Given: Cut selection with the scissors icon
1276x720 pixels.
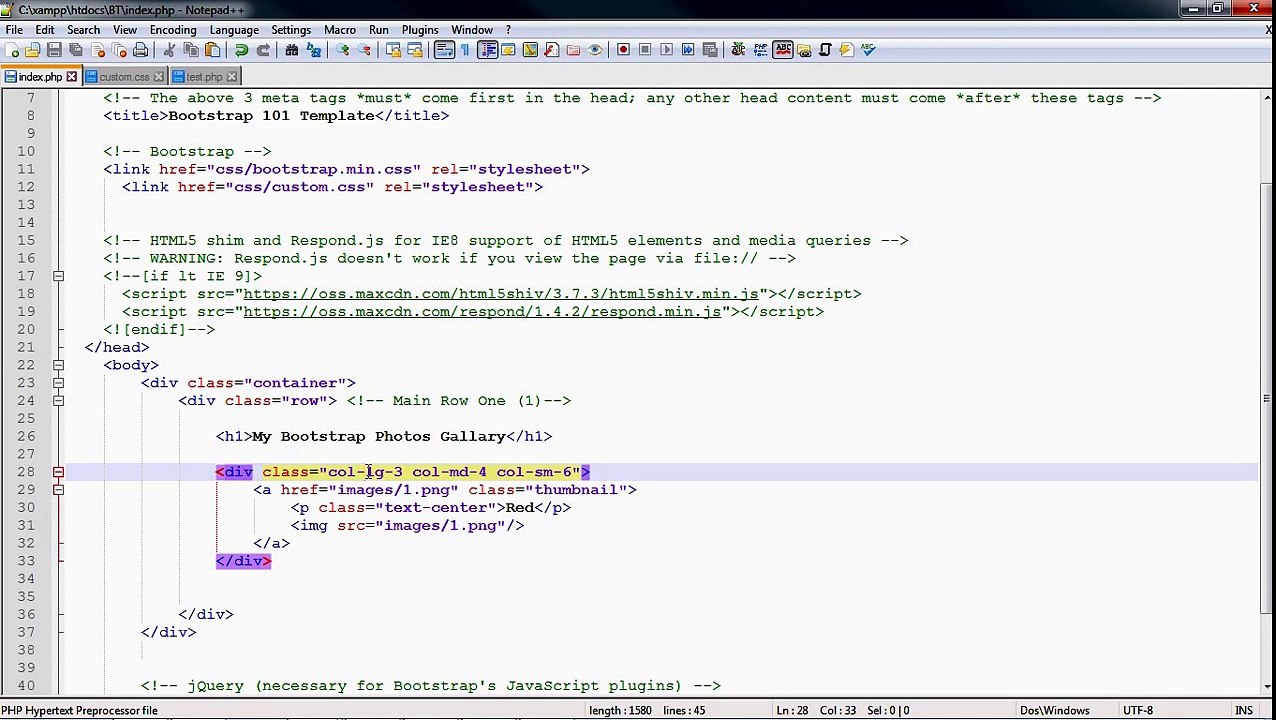Looking at the screenshot, I should coord(169,50).
